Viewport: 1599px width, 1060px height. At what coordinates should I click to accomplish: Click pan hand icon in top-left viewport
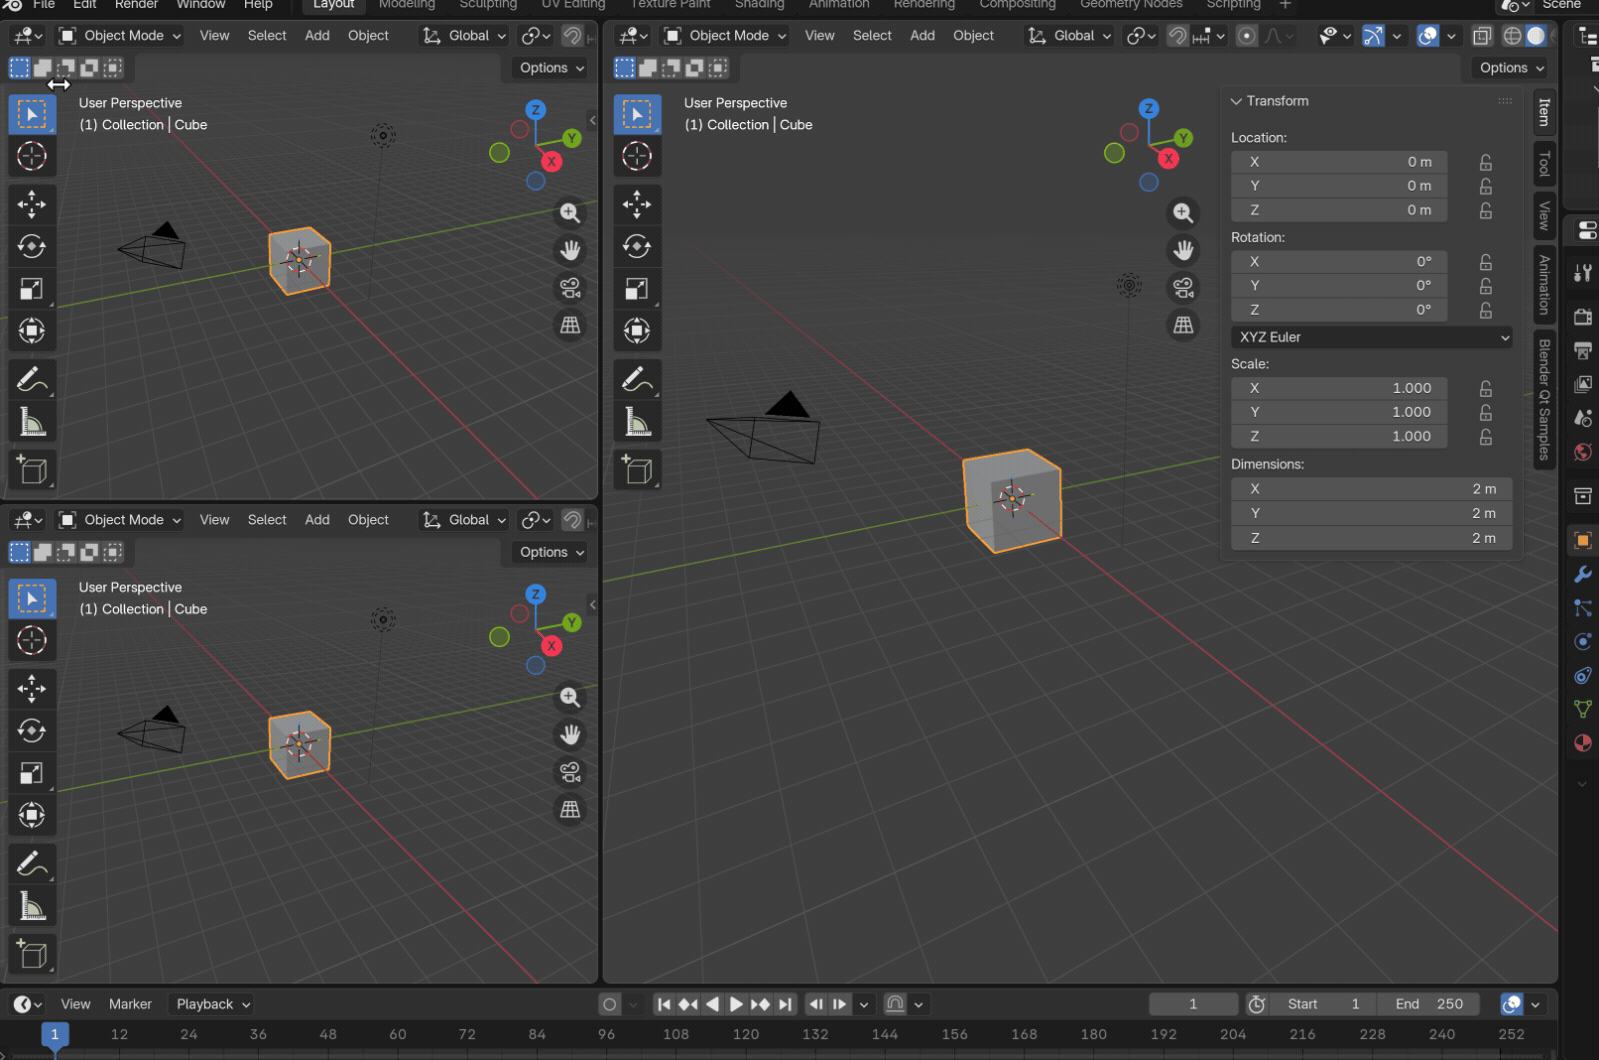pyautogui.click(x=570, y=250)
